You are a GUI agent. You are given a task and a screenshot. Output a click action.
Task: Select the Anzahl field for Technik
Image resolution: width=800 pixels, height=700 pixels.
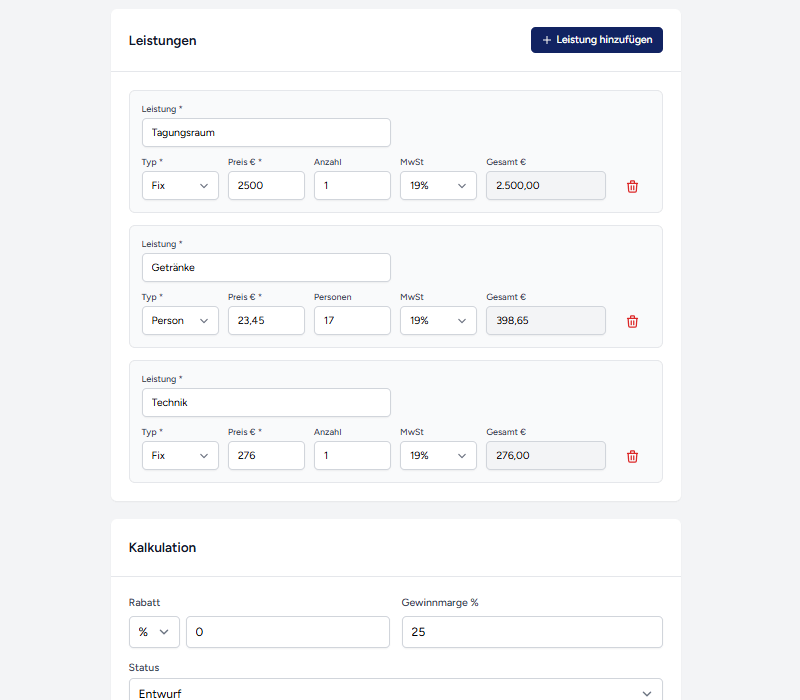(352, 455)
